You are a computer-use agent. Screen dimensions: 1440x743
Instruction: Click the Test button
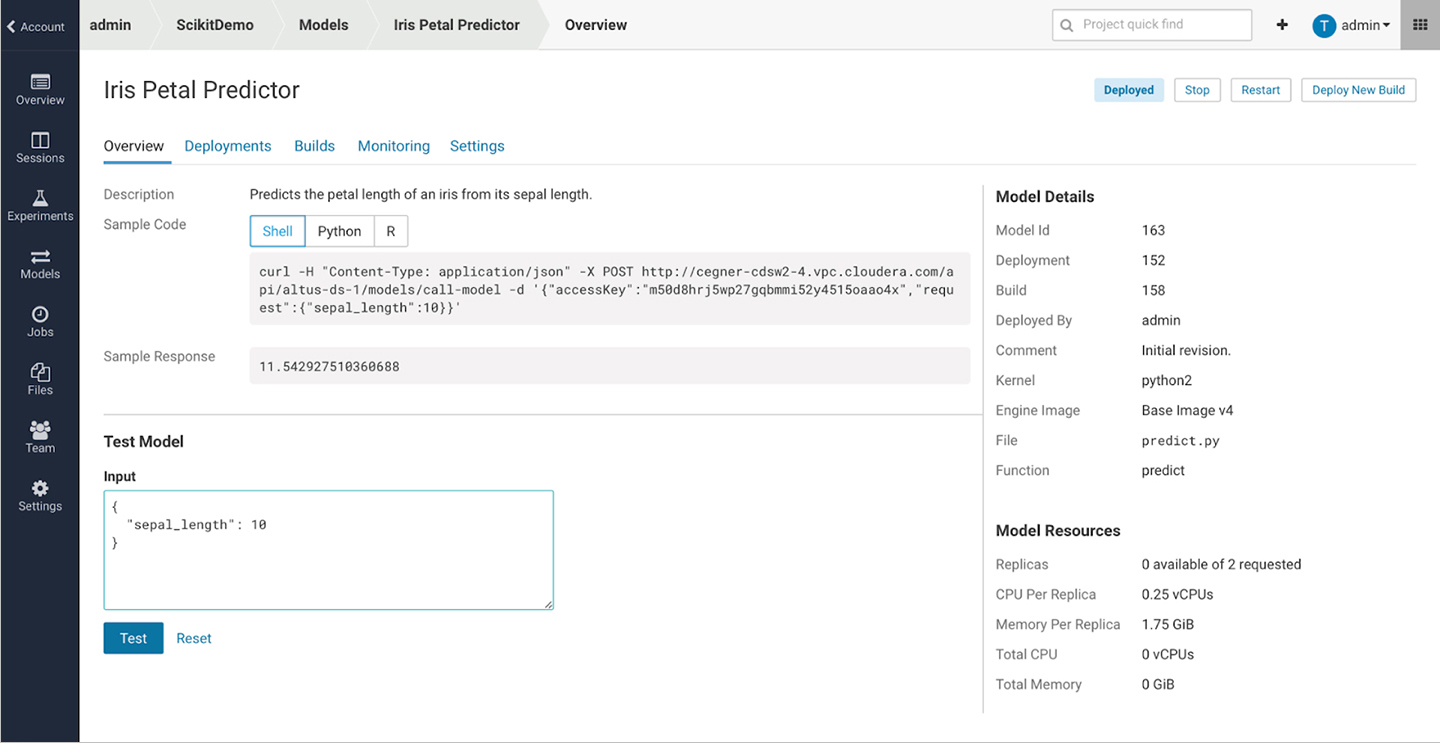133,638
